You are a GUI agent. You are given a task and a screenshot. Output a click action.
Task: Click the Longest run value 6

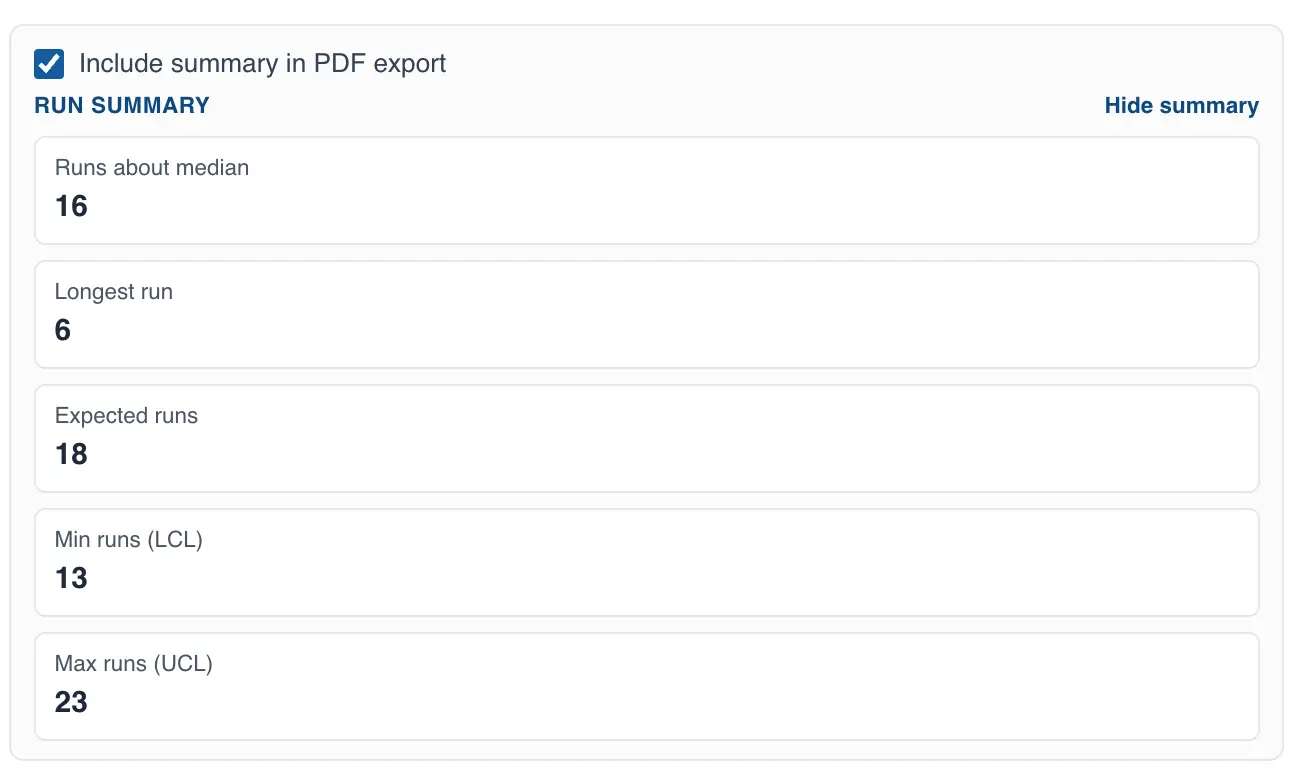(63, 330)
